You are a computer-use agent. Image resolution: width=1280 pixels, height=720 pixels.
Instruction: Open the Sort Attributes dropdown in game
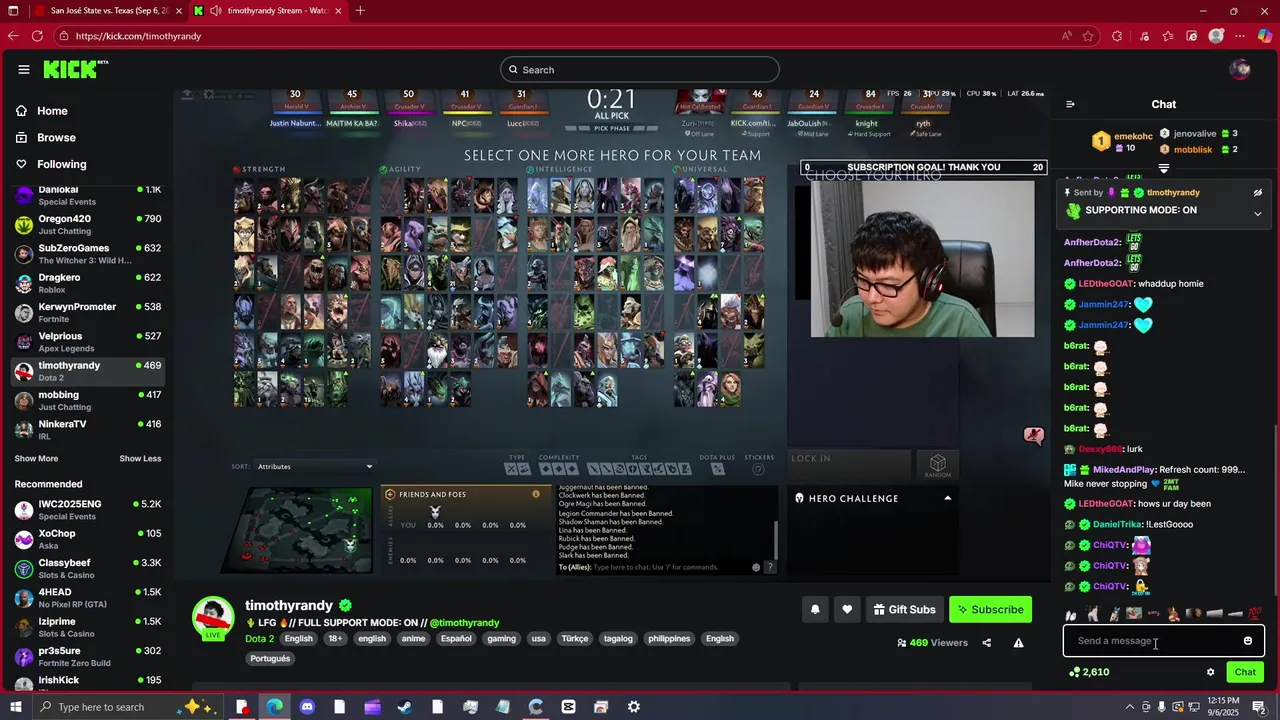(x=315, y=466)
